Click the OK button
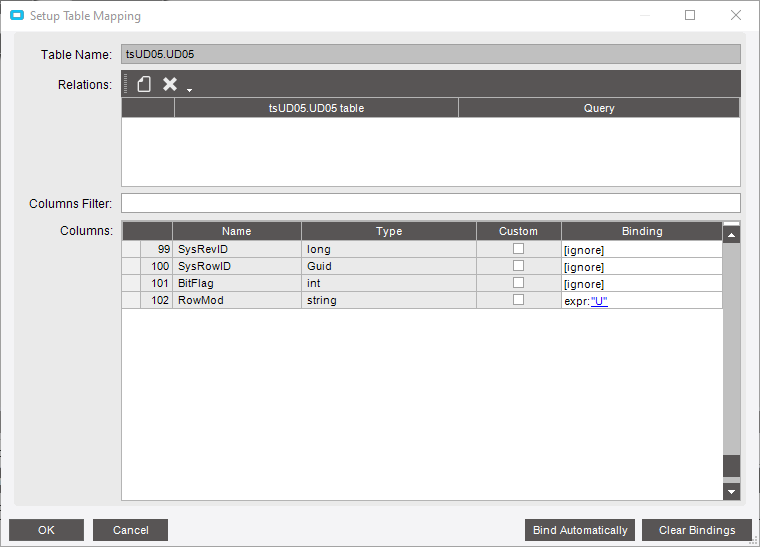 point(47,530)
